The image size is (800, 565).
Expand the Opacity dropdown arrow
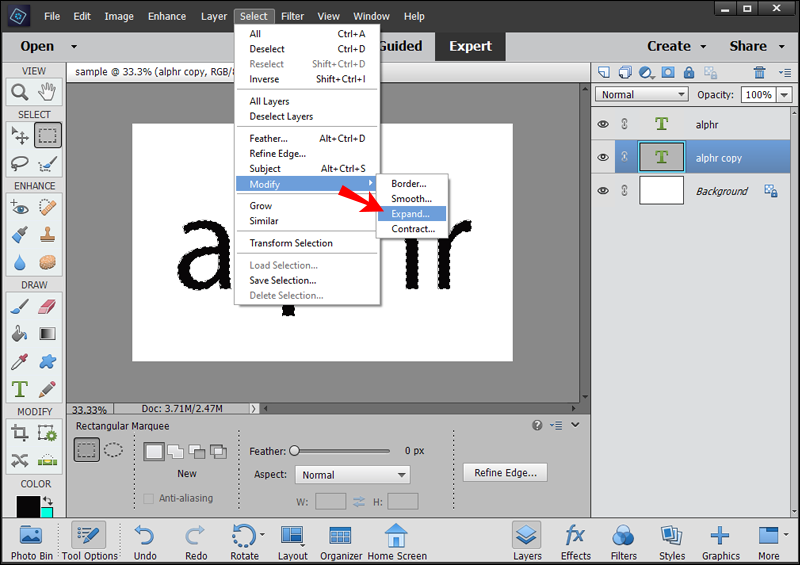coord(784,95)
